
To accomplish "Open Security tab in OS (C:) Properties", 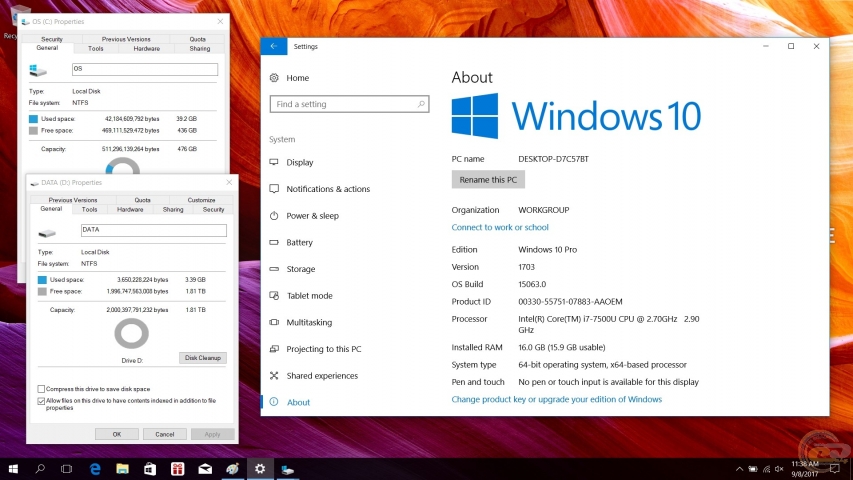I will pos(52,39).
